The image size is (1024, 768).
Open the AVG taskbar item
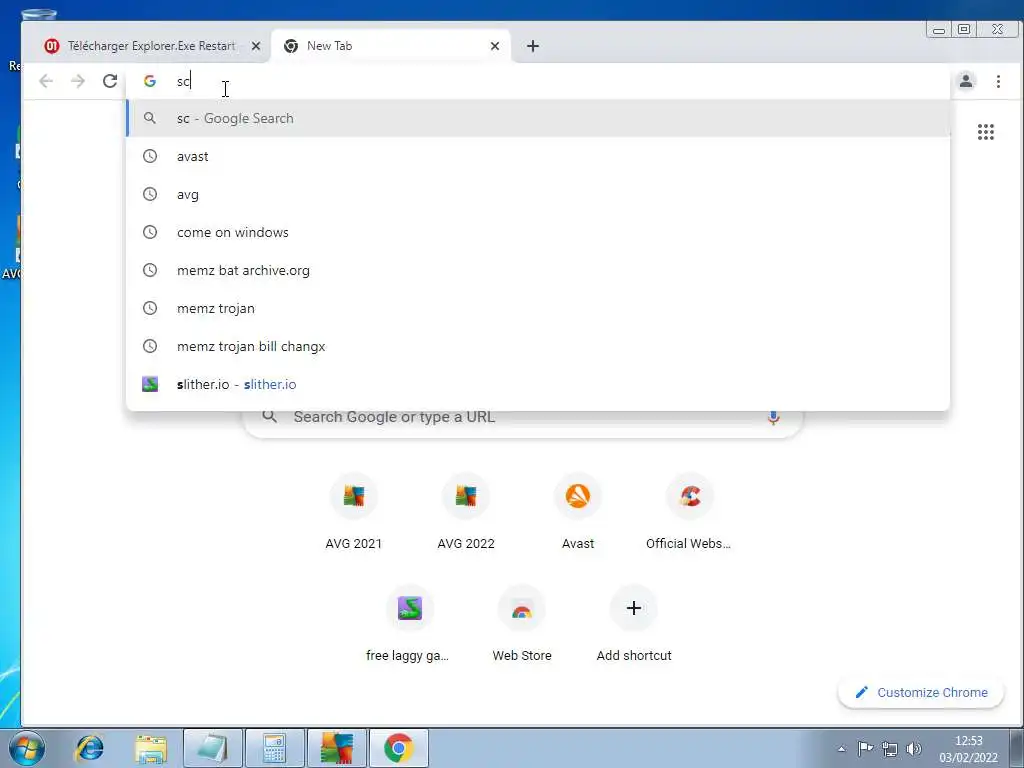point(337,748)
